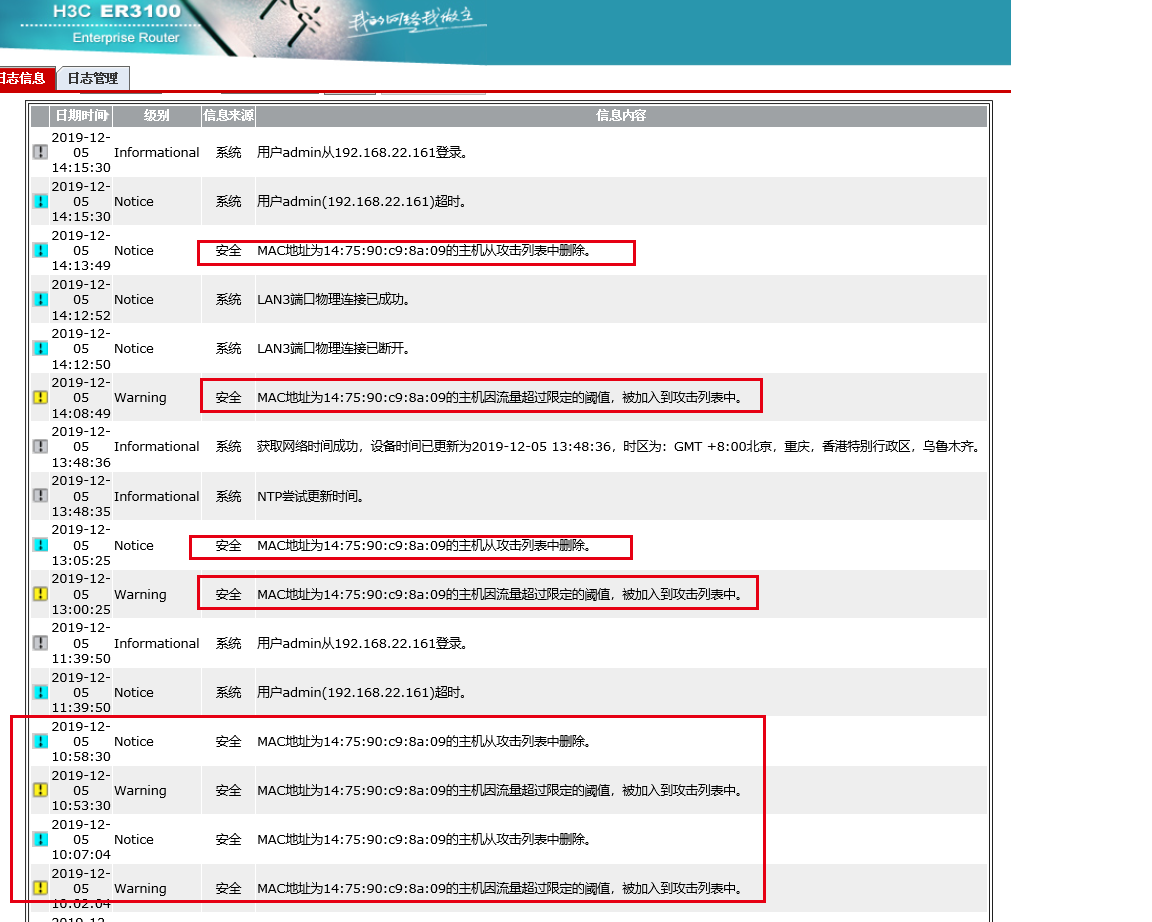Click the Informational icon for the 13:48:36 entry
The image size is (1152, 922).
click(x=40, y=447)
